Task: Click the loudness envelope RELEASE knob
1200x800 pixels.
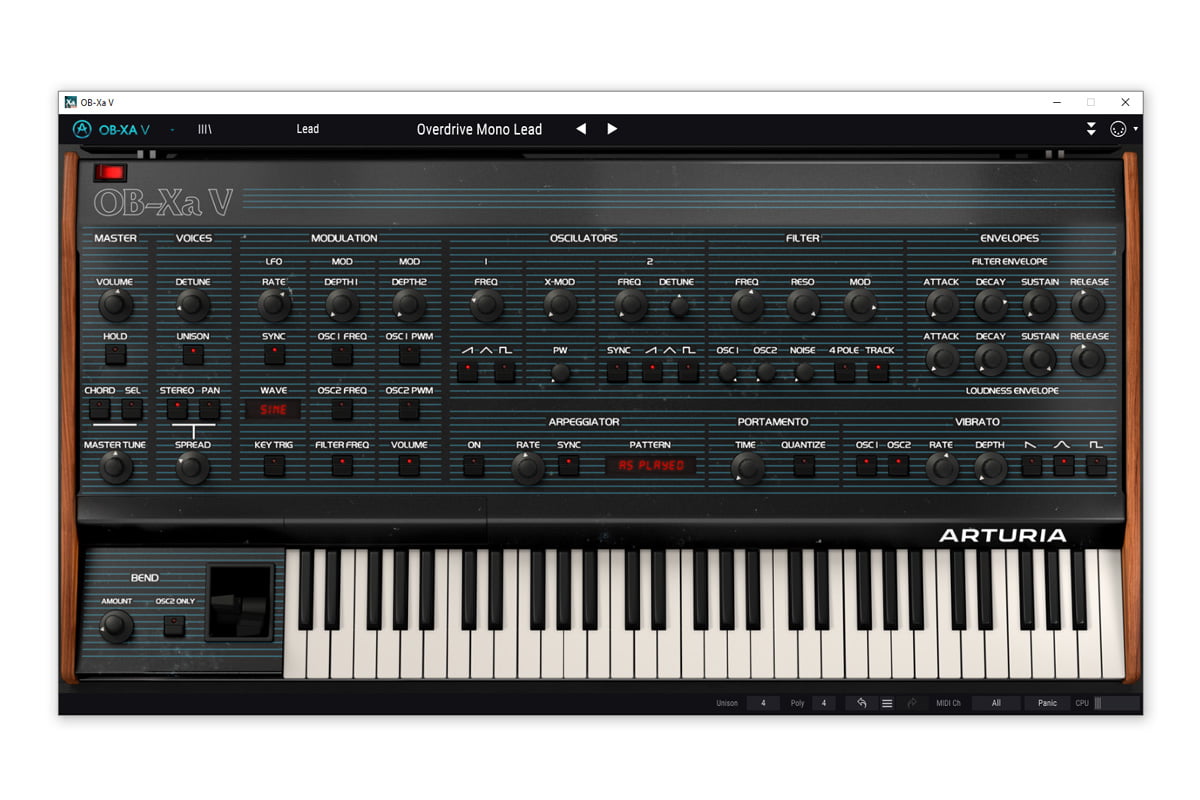Action: [x=1089, y=359]
